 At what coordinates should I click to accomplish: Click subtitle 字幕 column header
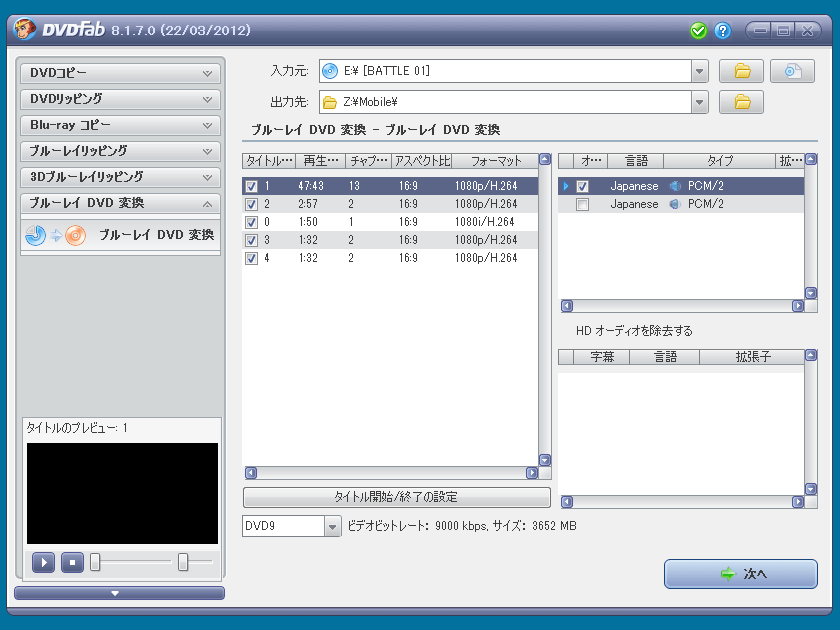click(602, 357)
